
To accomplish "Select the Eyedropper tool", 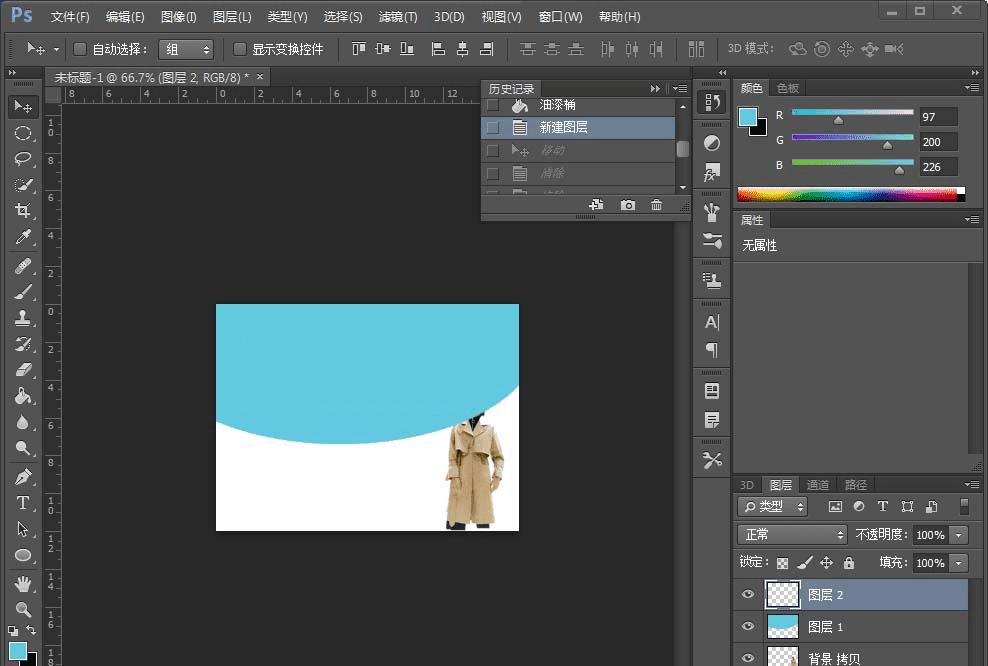I will [22, 238].
